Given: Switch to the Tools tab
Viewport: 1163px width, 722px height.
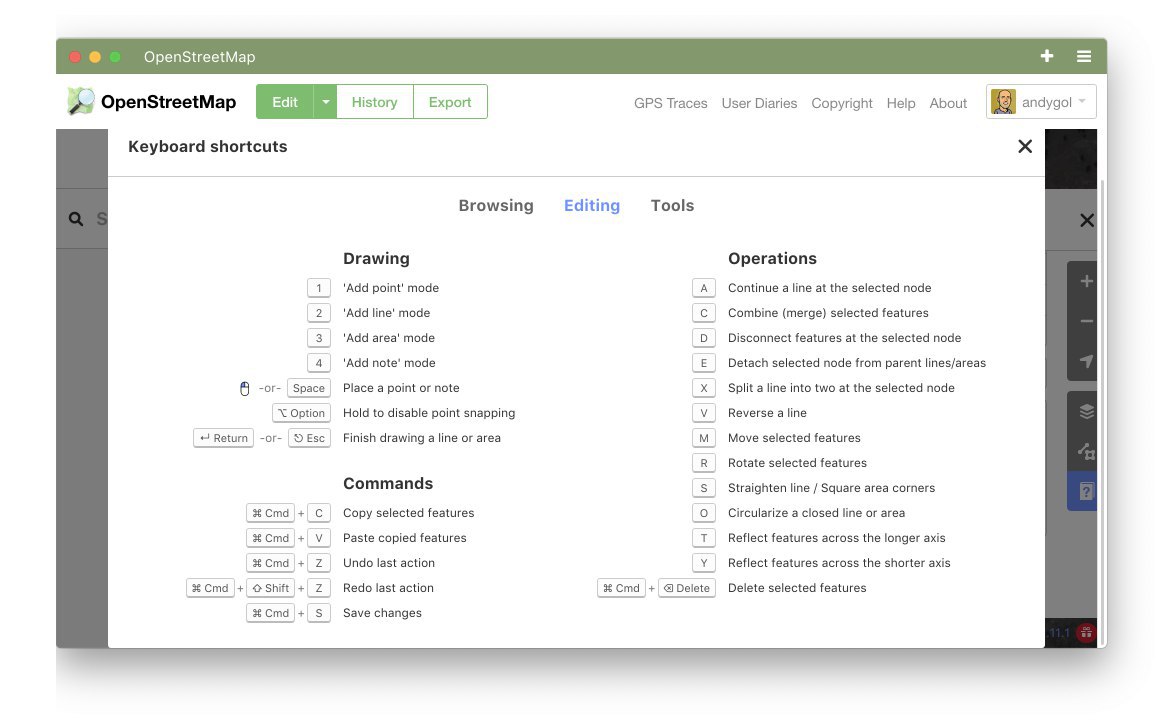Looking at the screenshot, I should pos(672,206).
